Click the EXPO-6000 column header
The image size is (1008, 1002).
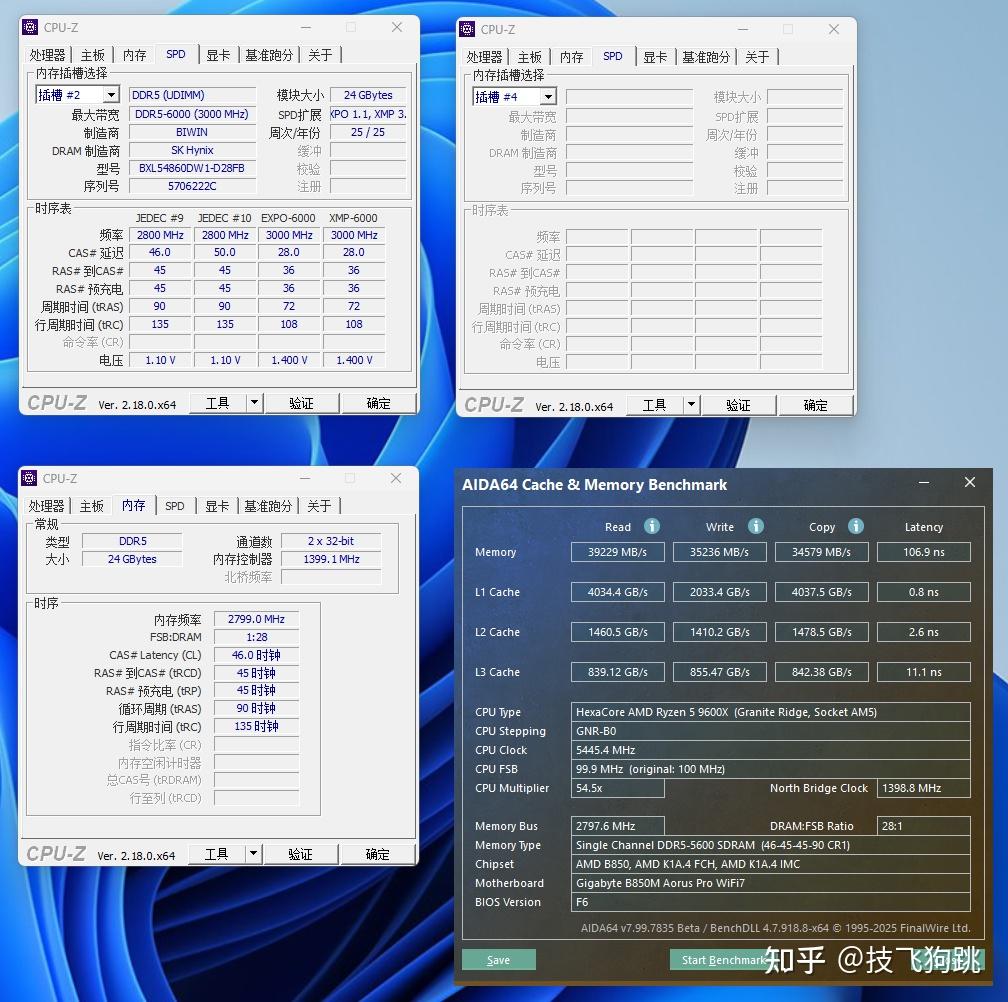(x=288, y=218)
